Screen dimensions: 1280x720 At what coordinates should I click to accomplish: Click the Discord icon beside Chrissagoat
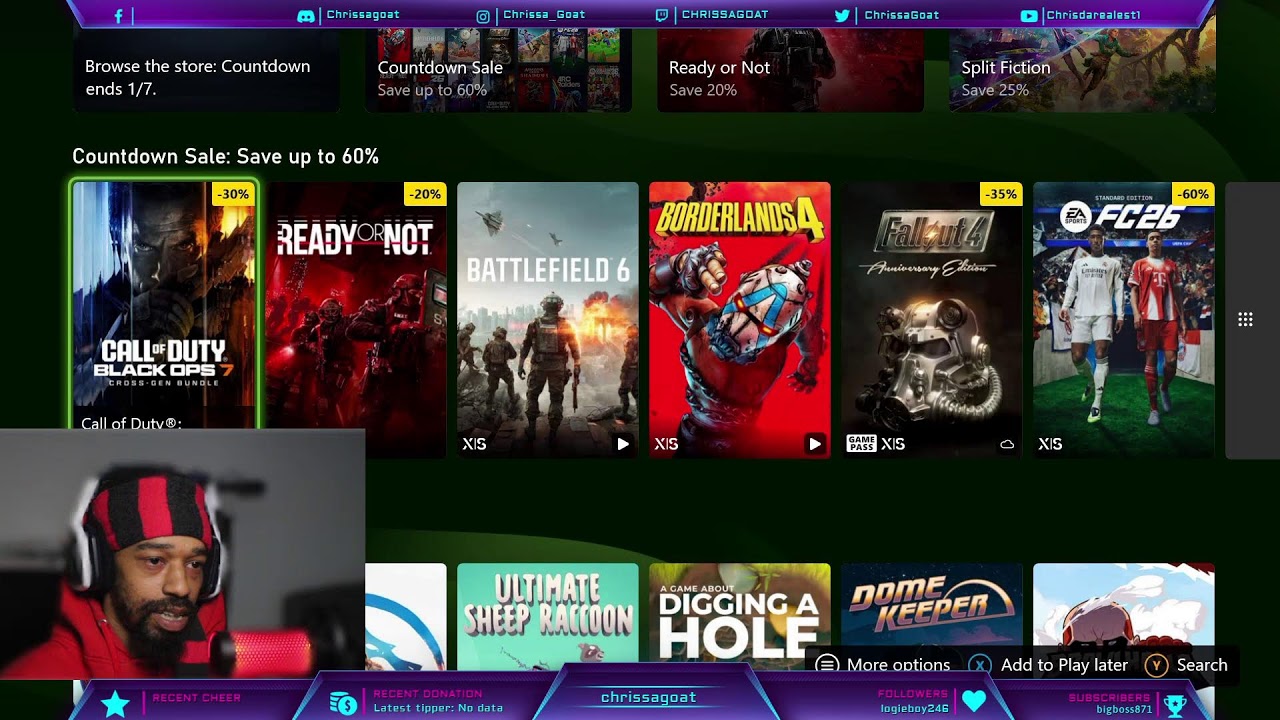click(x=306, y=15)
